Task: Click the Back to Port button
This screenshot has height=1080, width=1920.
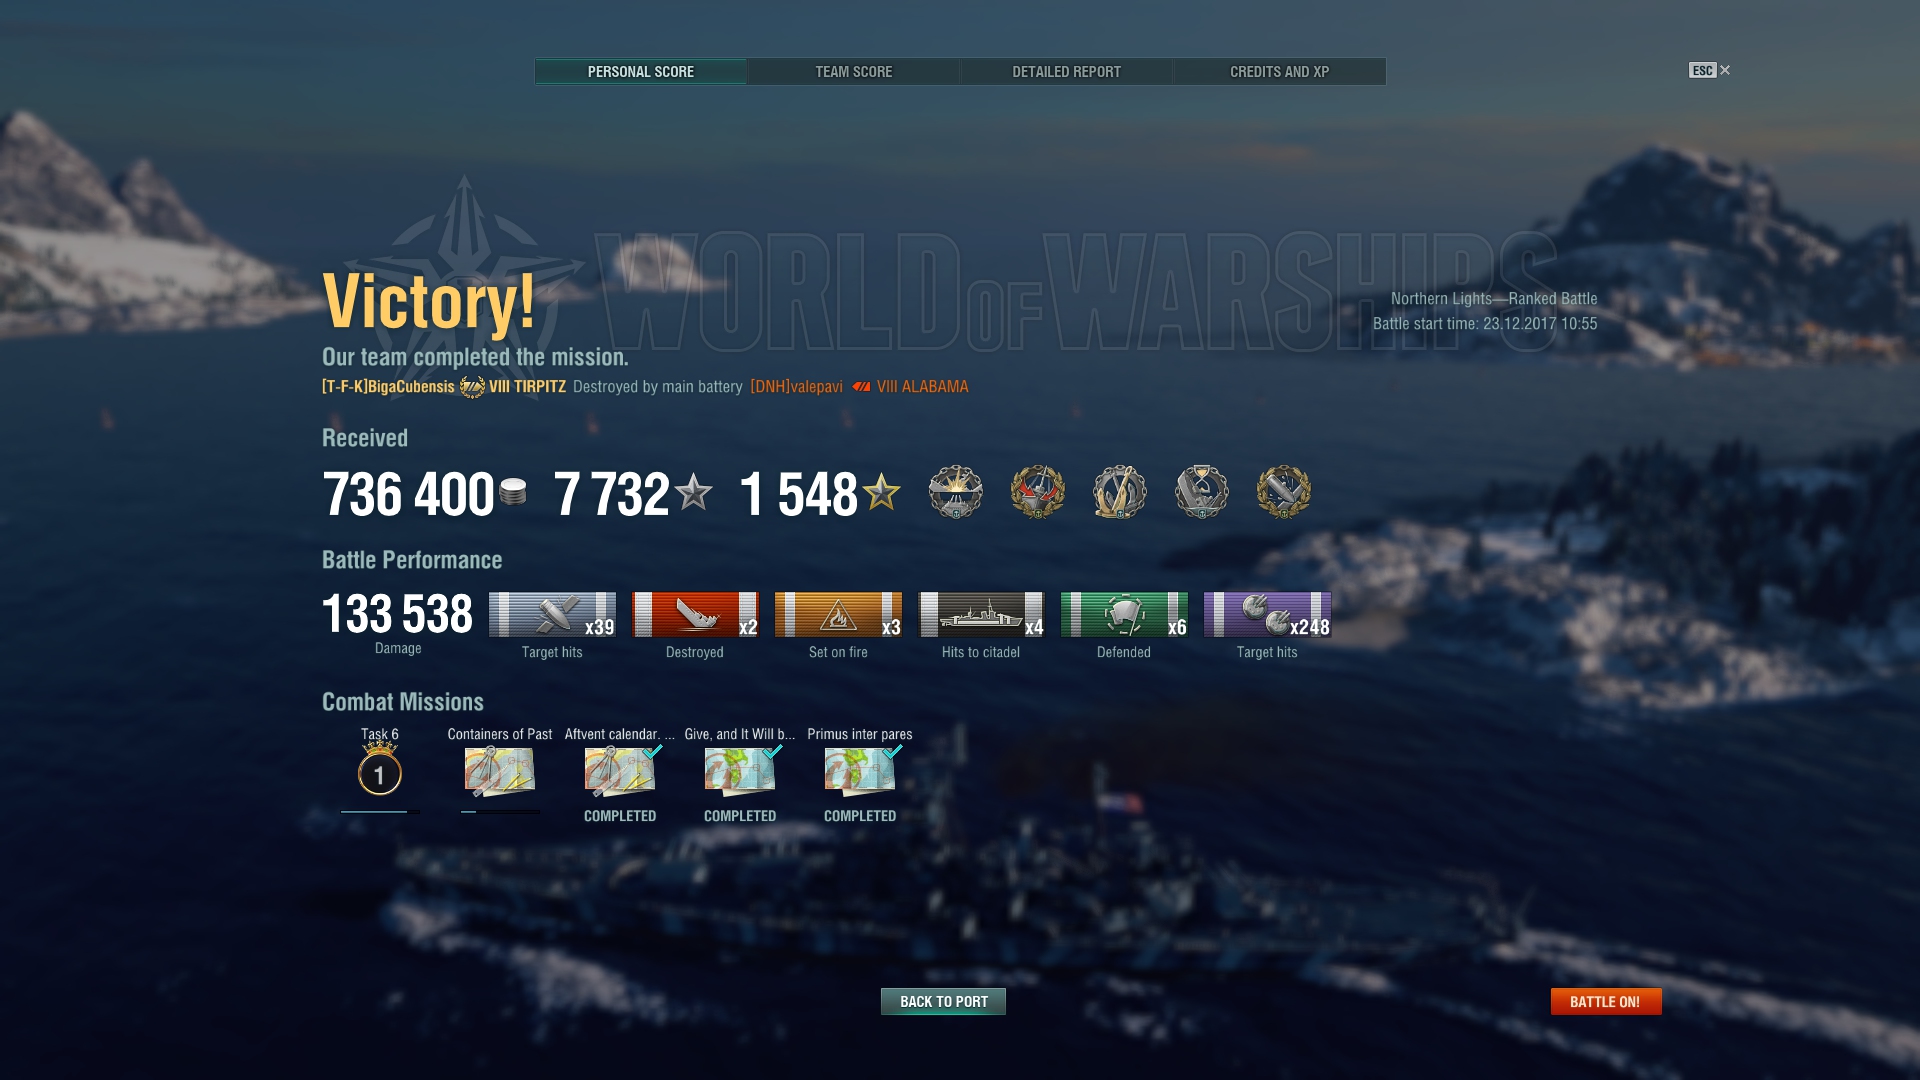Action: [943, 1001]
